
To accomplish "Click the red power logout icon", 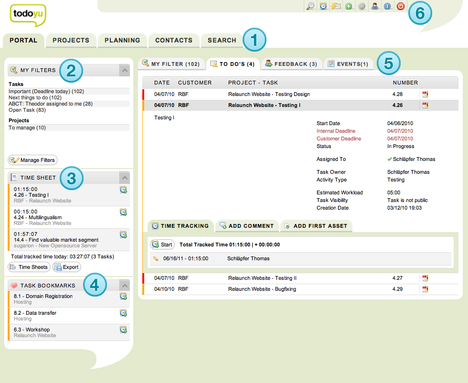I will (400, 6).
